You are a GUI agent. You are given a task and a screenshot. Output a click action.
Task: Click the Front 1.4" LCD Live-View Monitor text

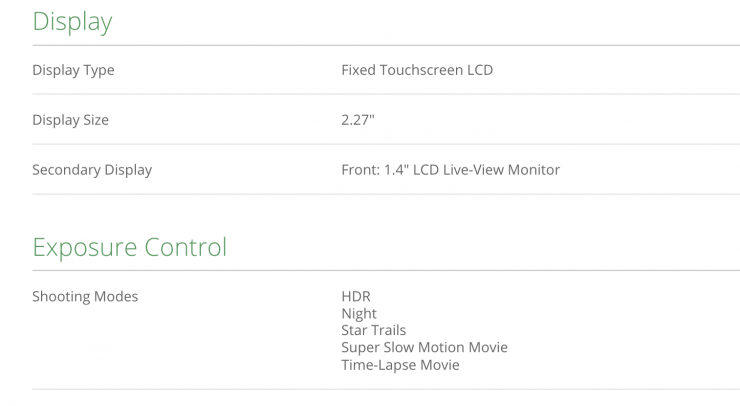450,170
